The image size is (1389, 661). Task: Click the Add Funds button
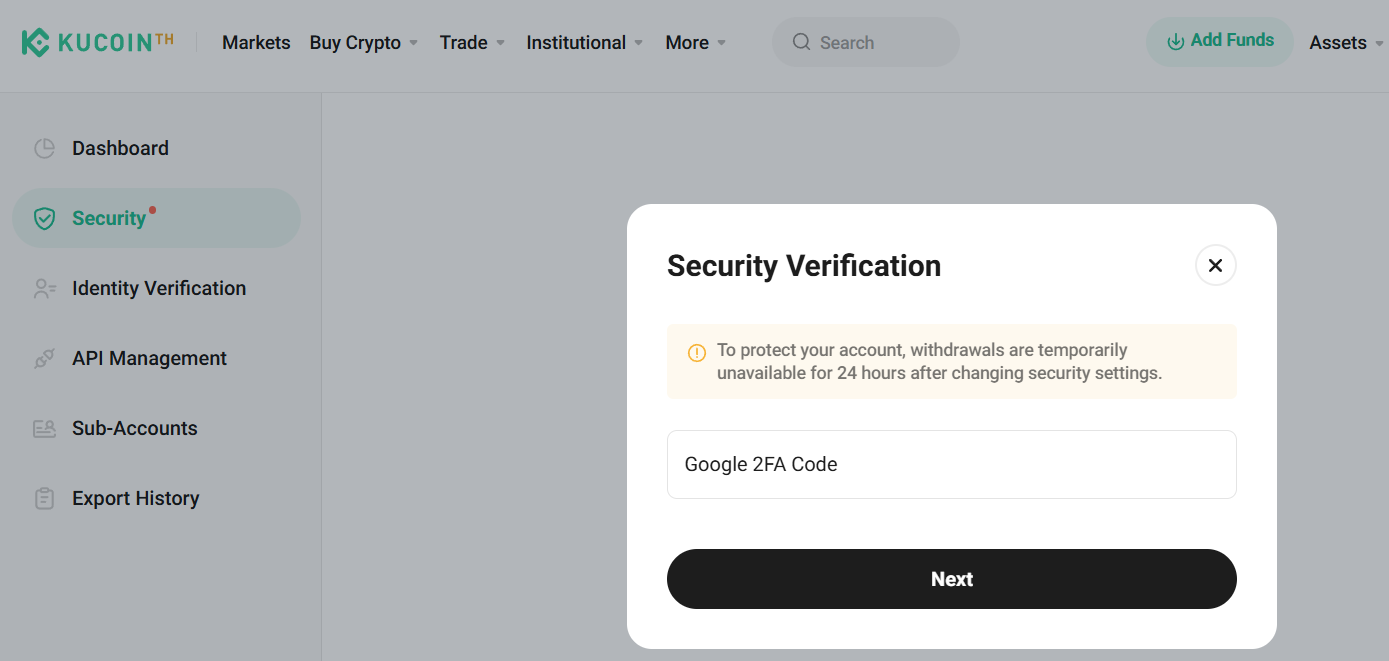[1219, 42]
